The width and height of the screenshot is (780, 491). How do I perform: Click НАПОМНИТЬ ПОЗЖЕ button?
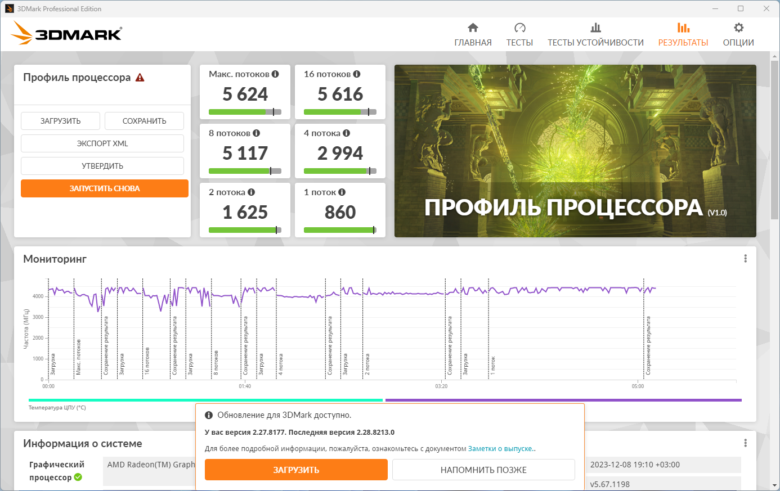coord(483,470)
